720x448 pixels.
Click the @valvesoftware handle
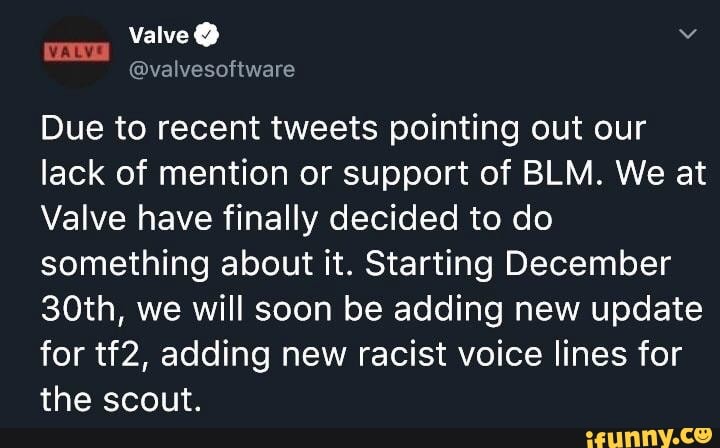tap(212, 69)
